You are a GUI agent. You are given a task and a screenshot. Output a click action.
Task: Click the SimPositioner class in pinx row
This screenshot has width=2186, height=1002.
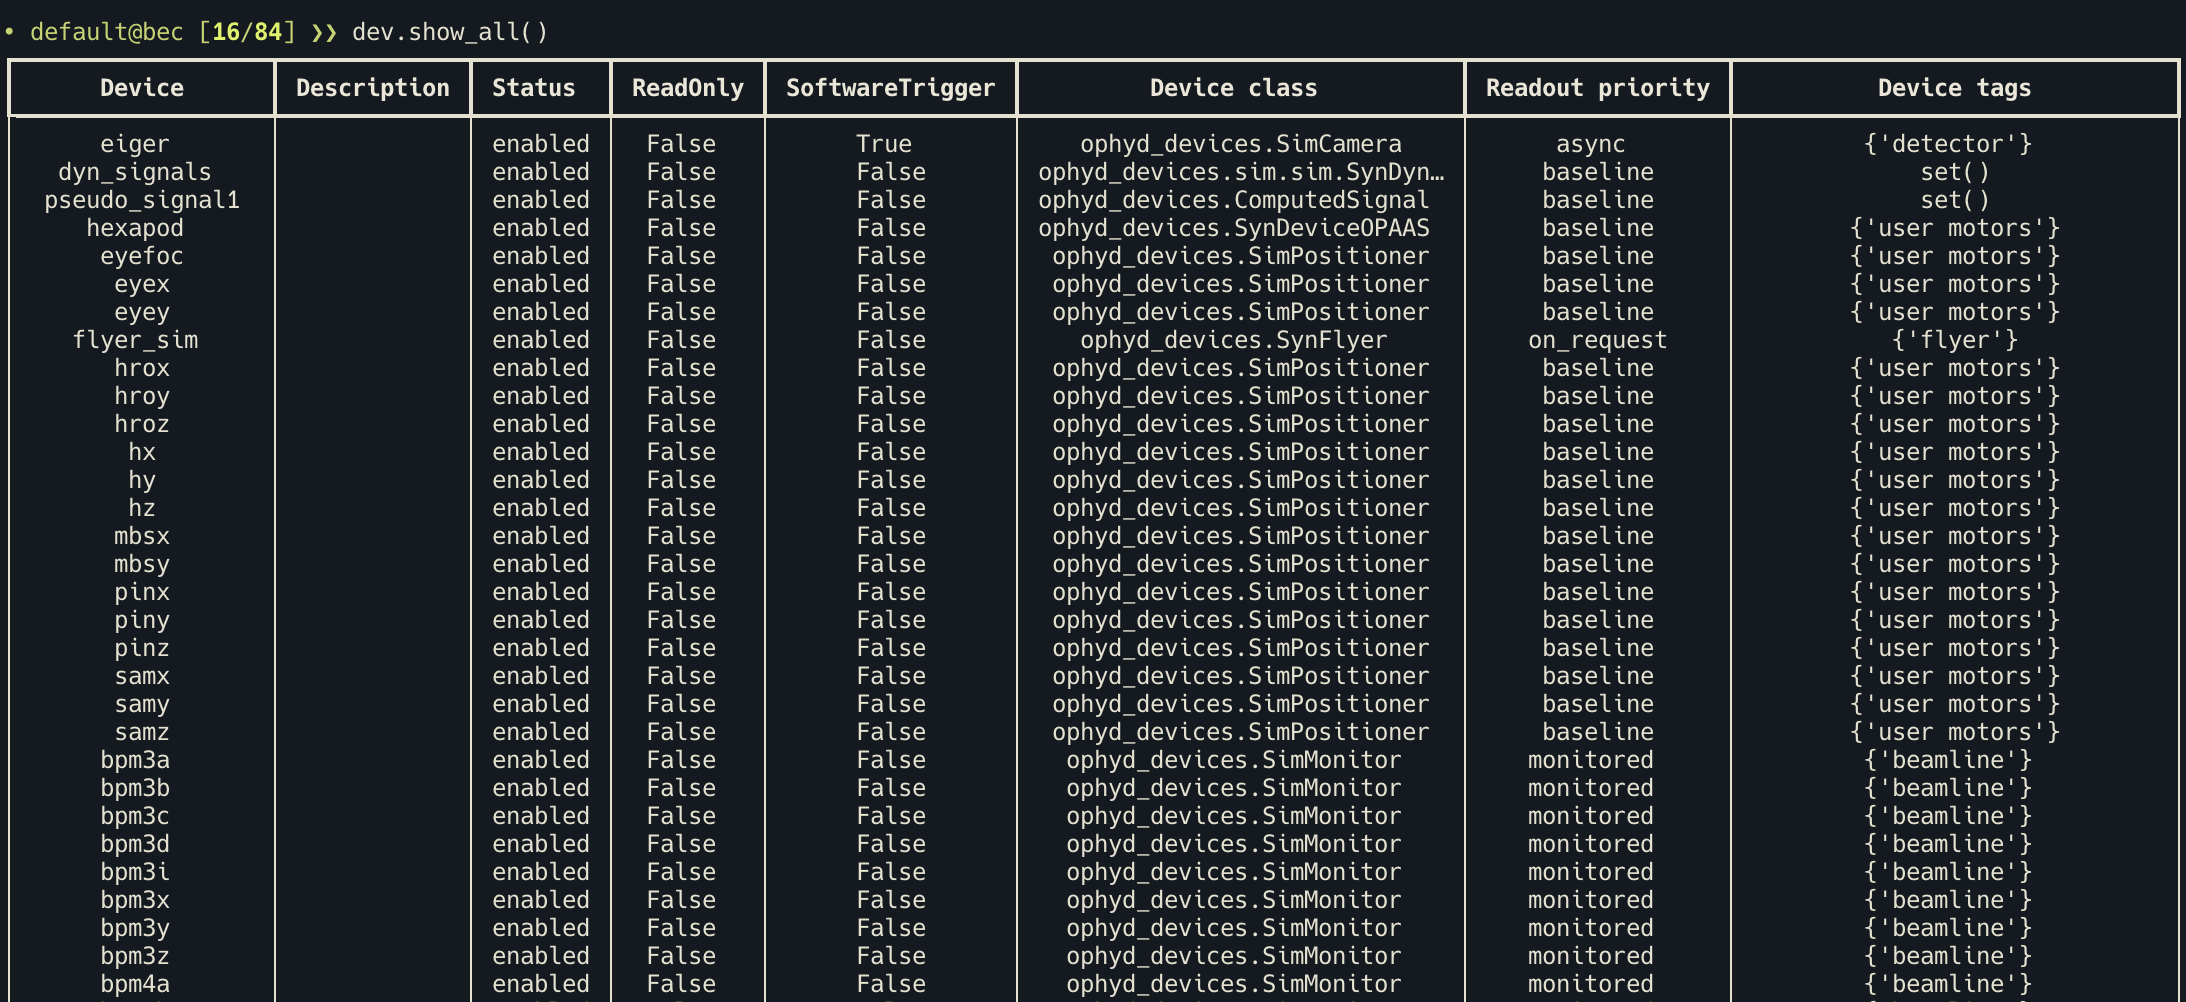pyautogui.click(x=1241, y=592)
